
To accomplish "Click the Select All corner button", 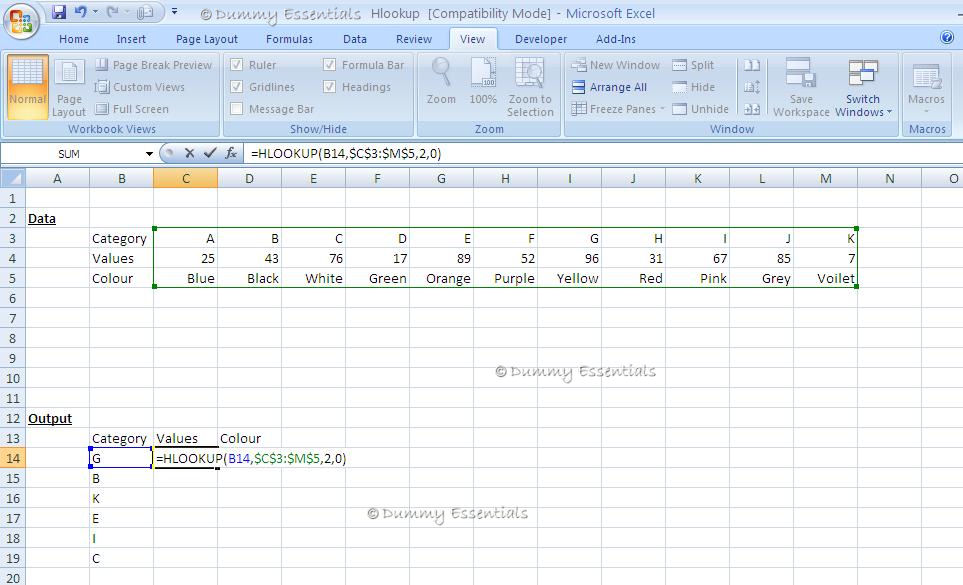I will [12, 179].
